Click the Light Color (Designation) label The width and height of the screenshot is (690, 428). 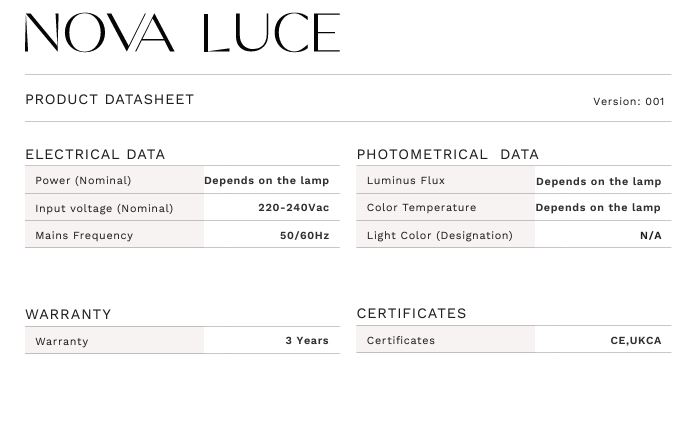point(440,235)
